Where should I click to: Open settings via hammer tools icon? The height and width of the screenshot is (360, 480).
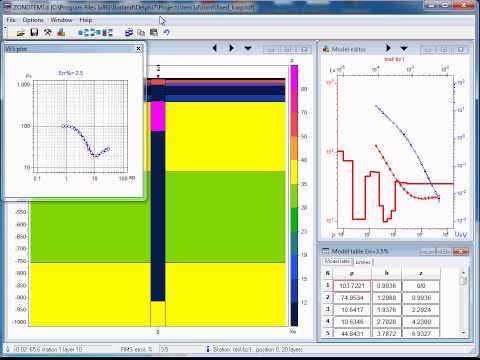(48, 32)
